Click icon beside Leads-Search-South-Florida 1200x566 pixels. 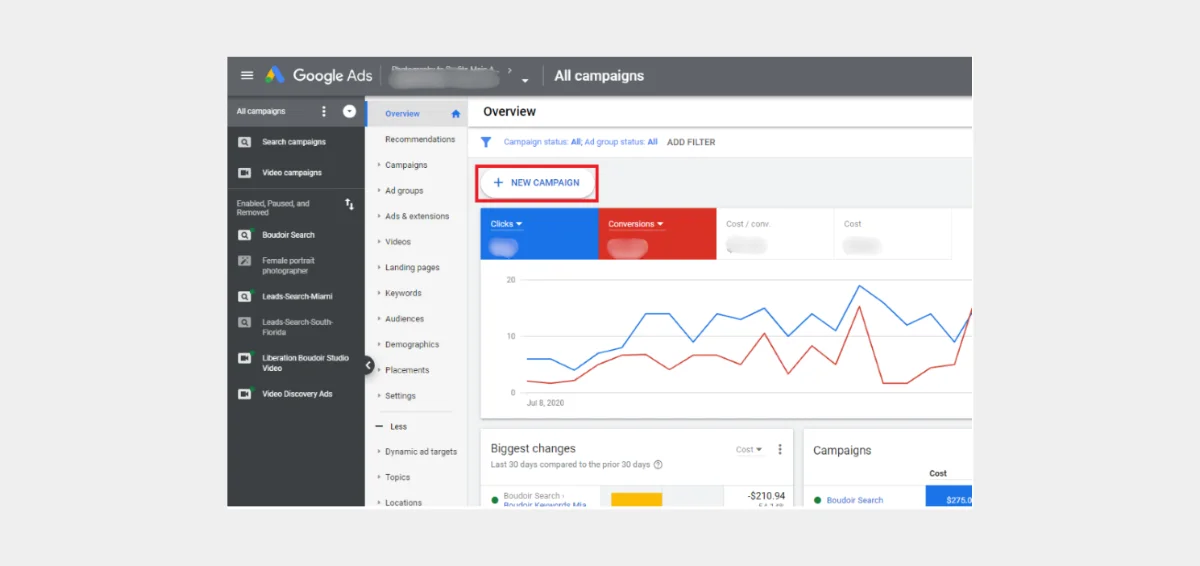coord(244,322)
